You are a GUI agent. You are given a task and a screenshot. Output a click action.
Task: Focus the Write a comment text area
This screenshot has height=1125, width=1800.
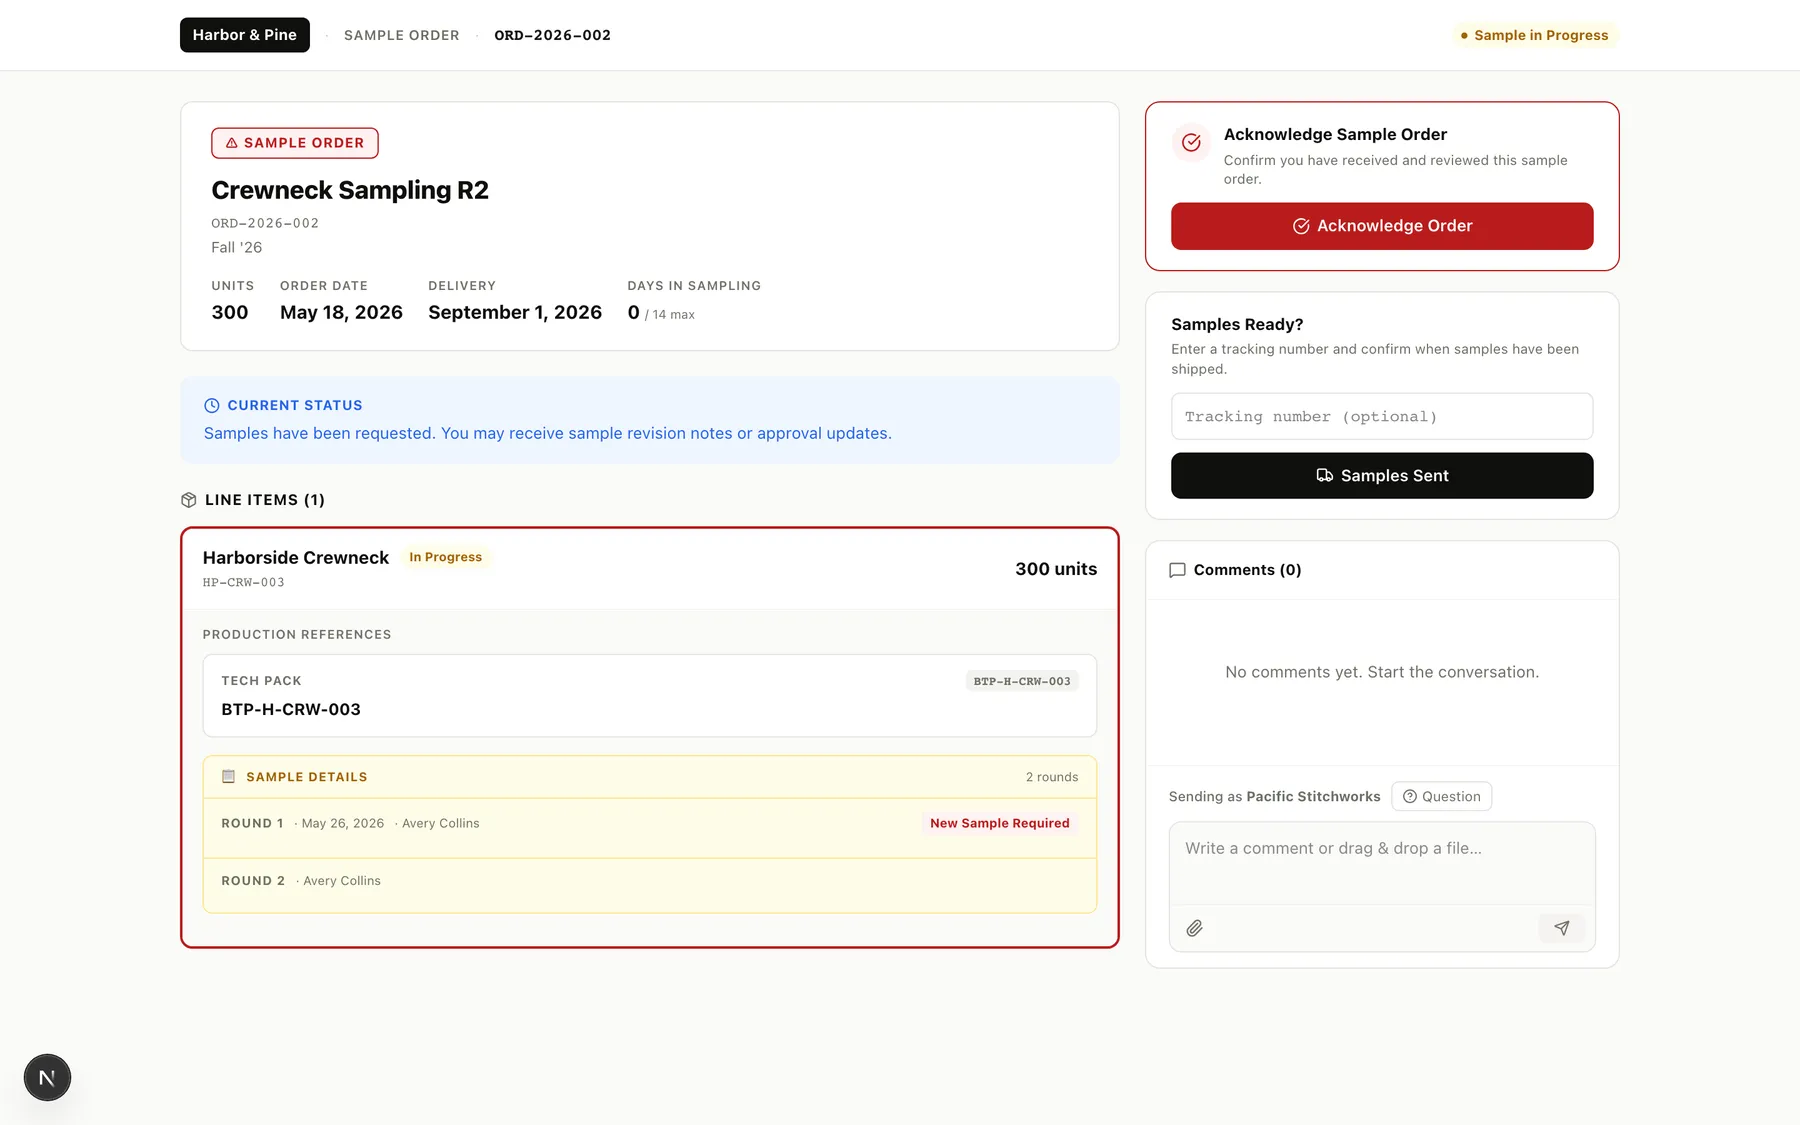pos(1382,862)
